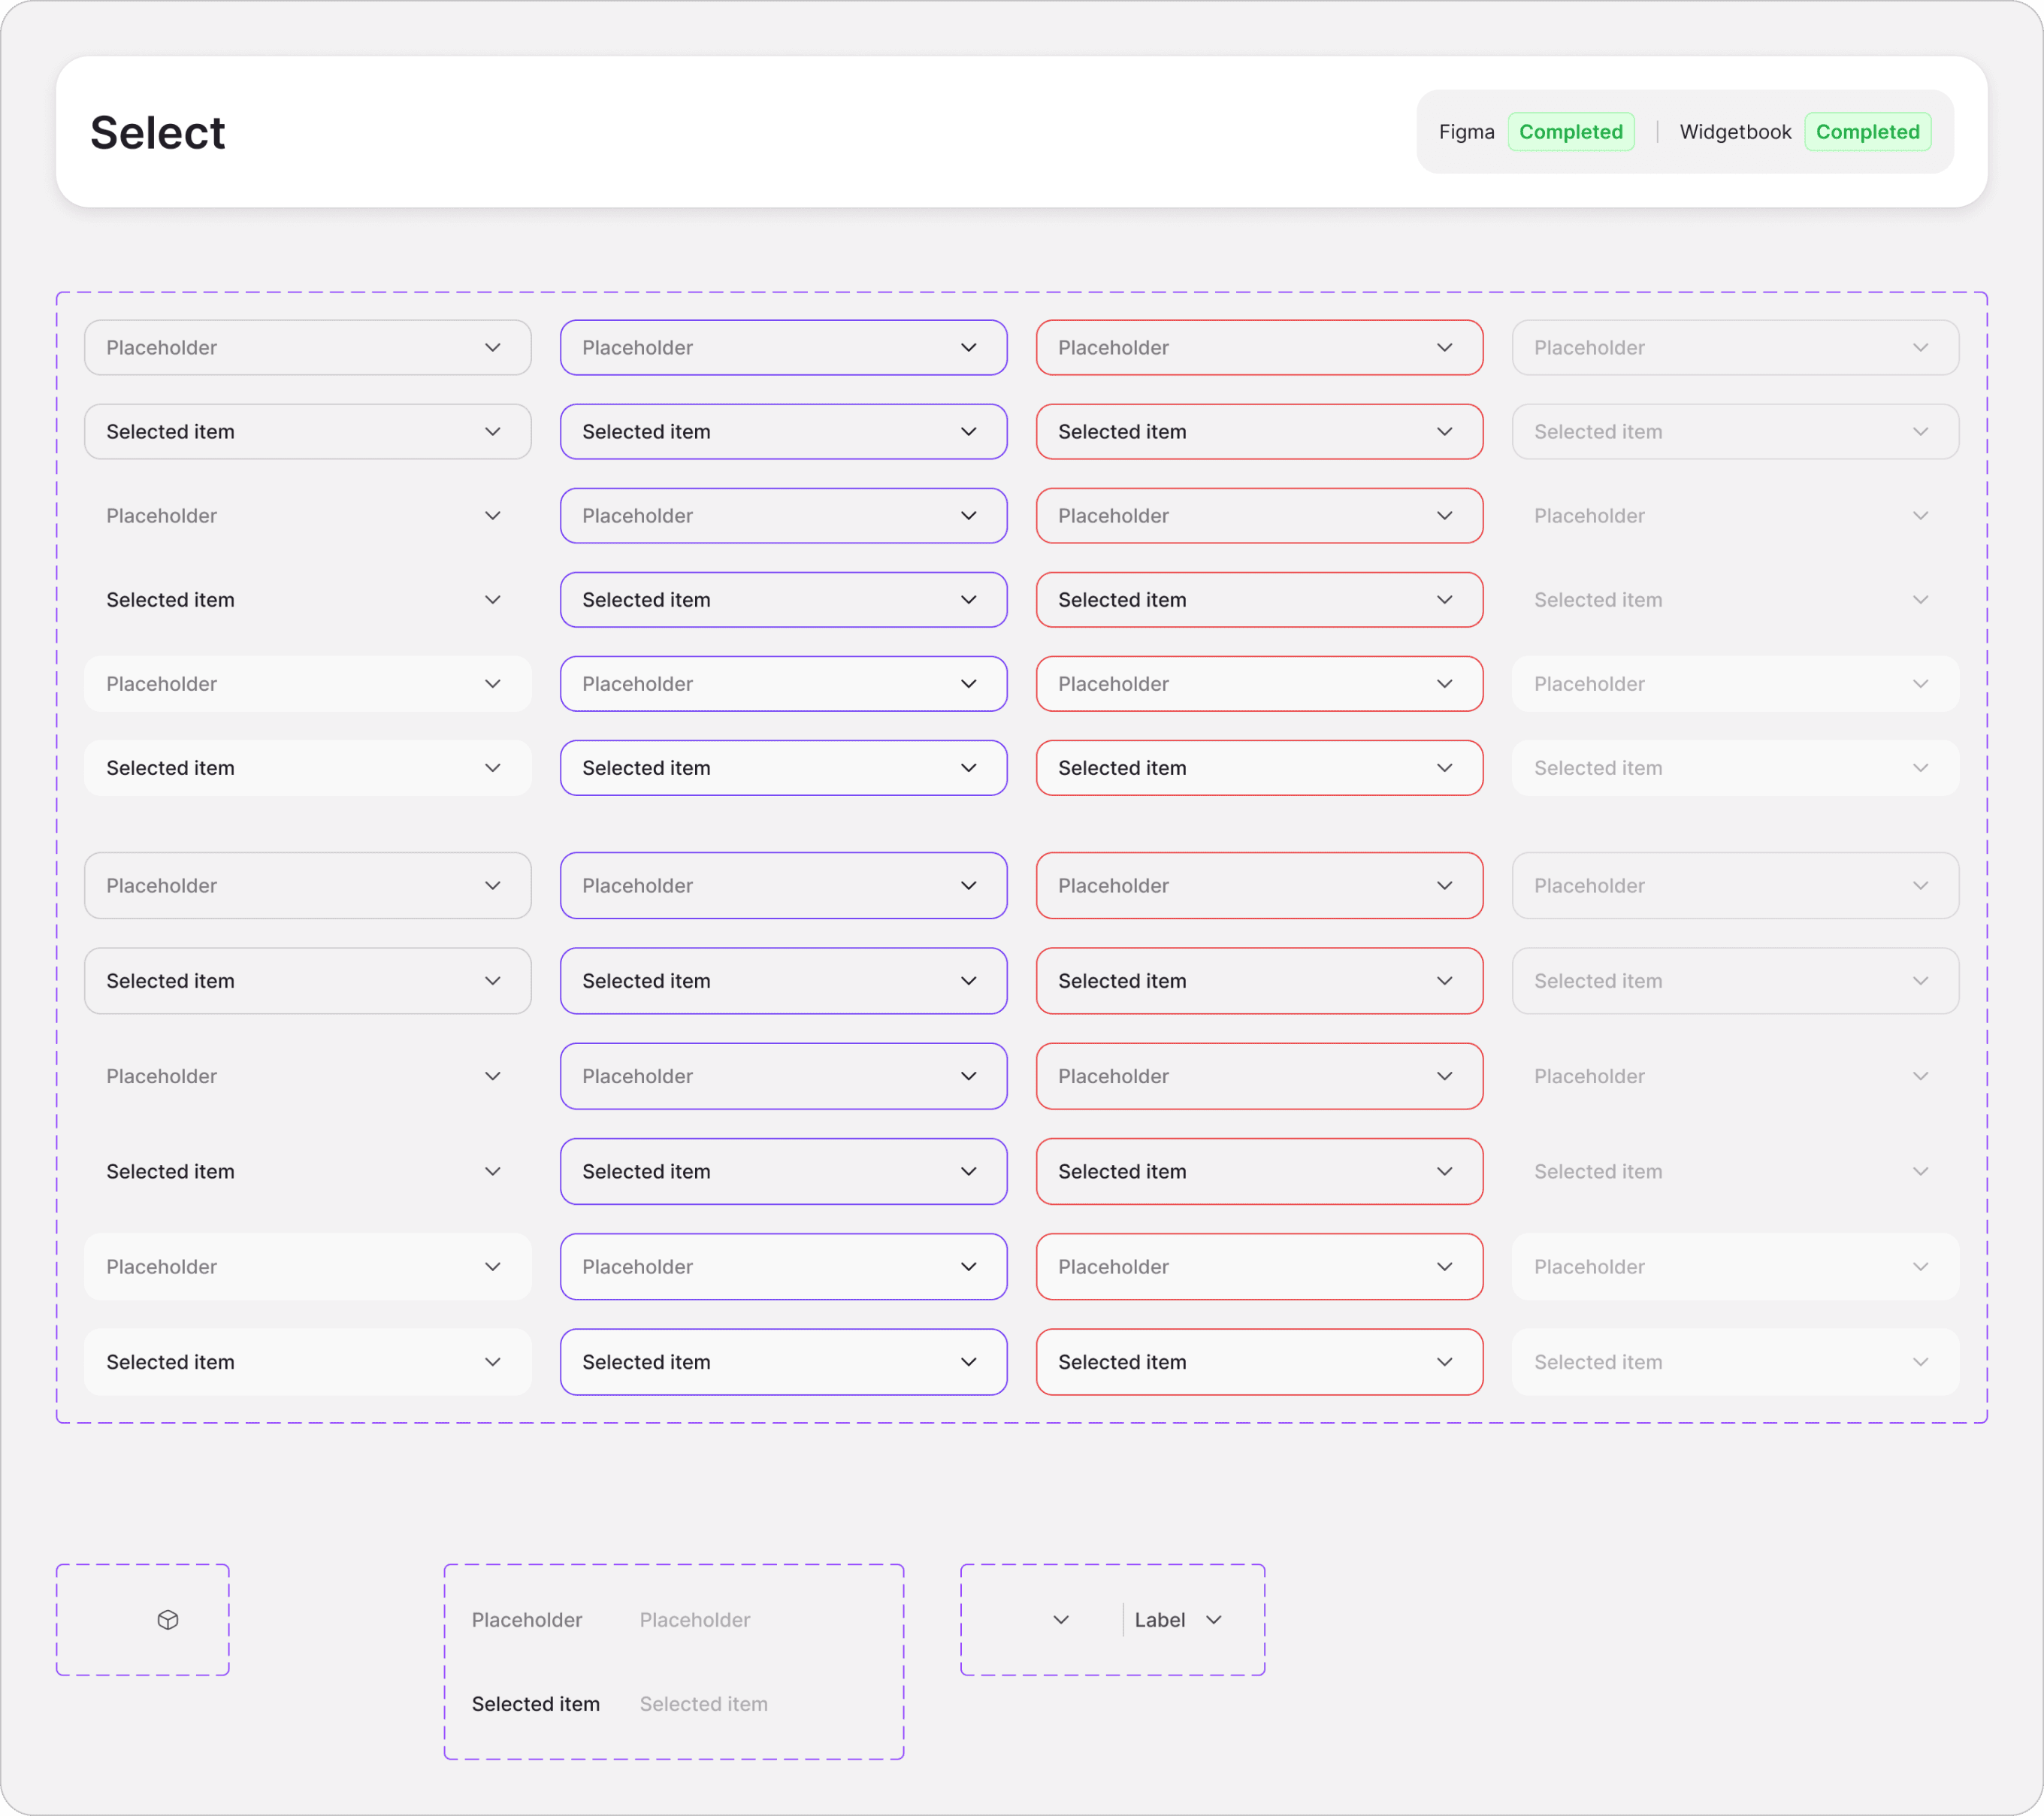Click chevron in bottommost purple-bordered Selected item select
This screenshot has width=2044, height=1816.
pos(969,1362)
